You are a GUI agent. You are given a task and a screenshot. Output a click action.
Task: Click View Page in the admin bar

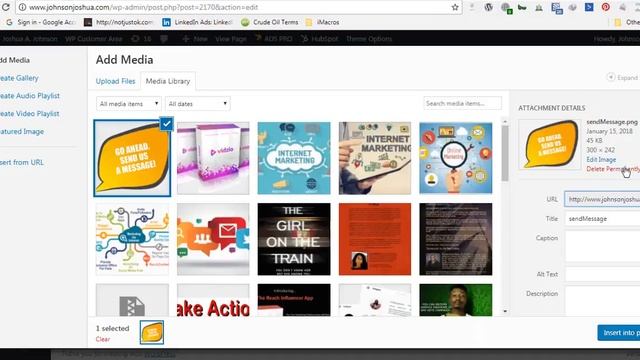(231, 39)
